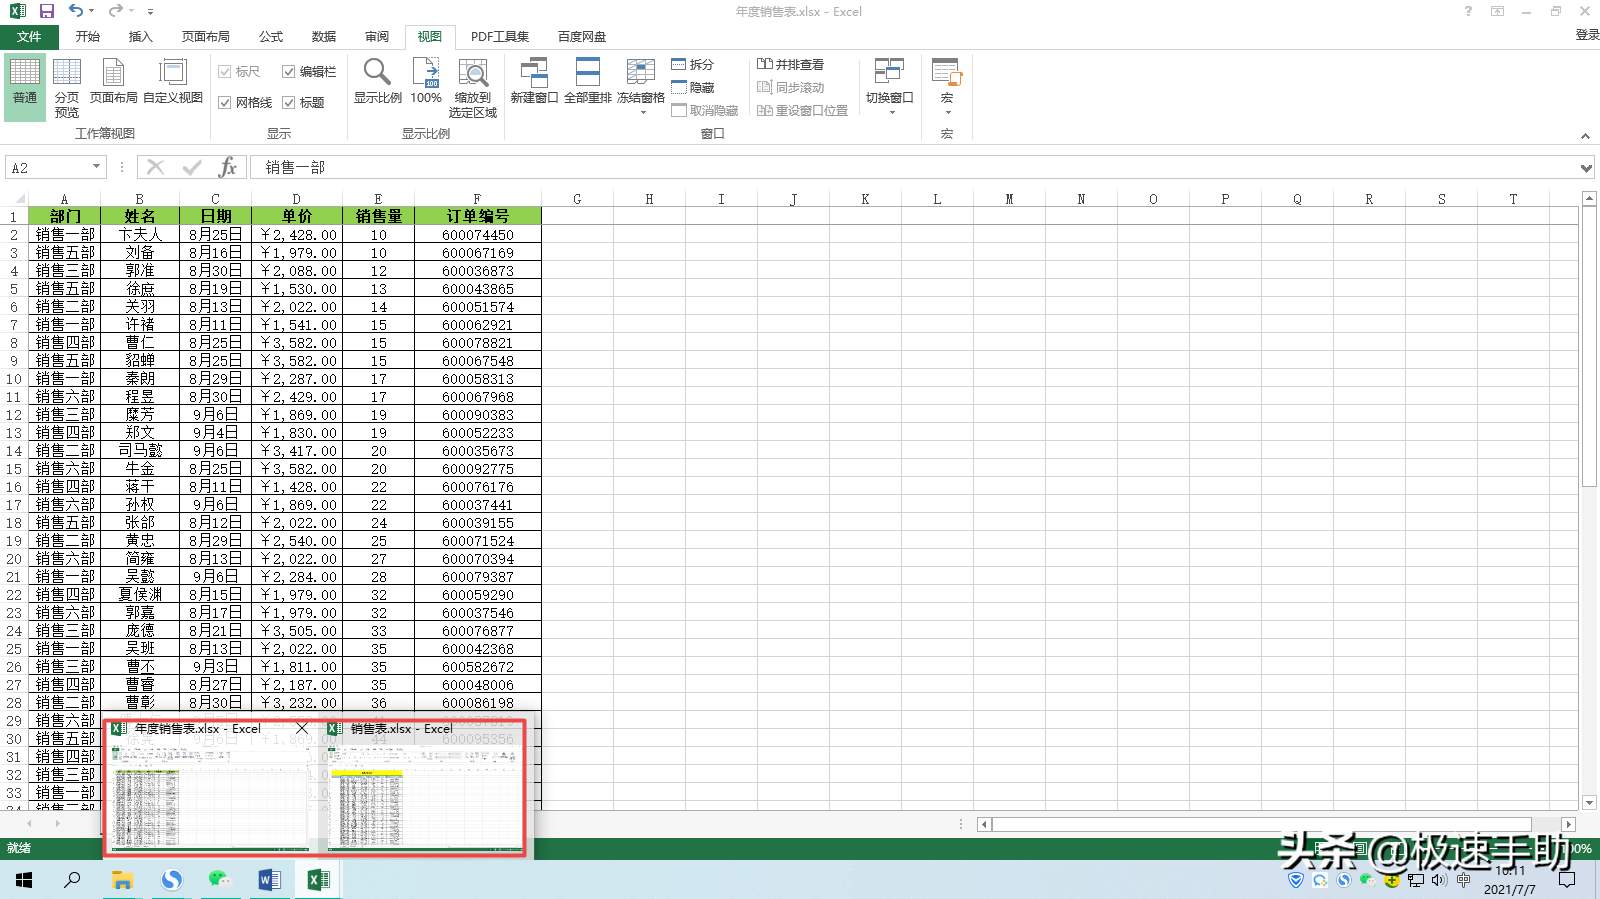This screenshot has width=1600, height=899.
Task: Open a 新建窗口 new window
Action: [x=534, y=82]
